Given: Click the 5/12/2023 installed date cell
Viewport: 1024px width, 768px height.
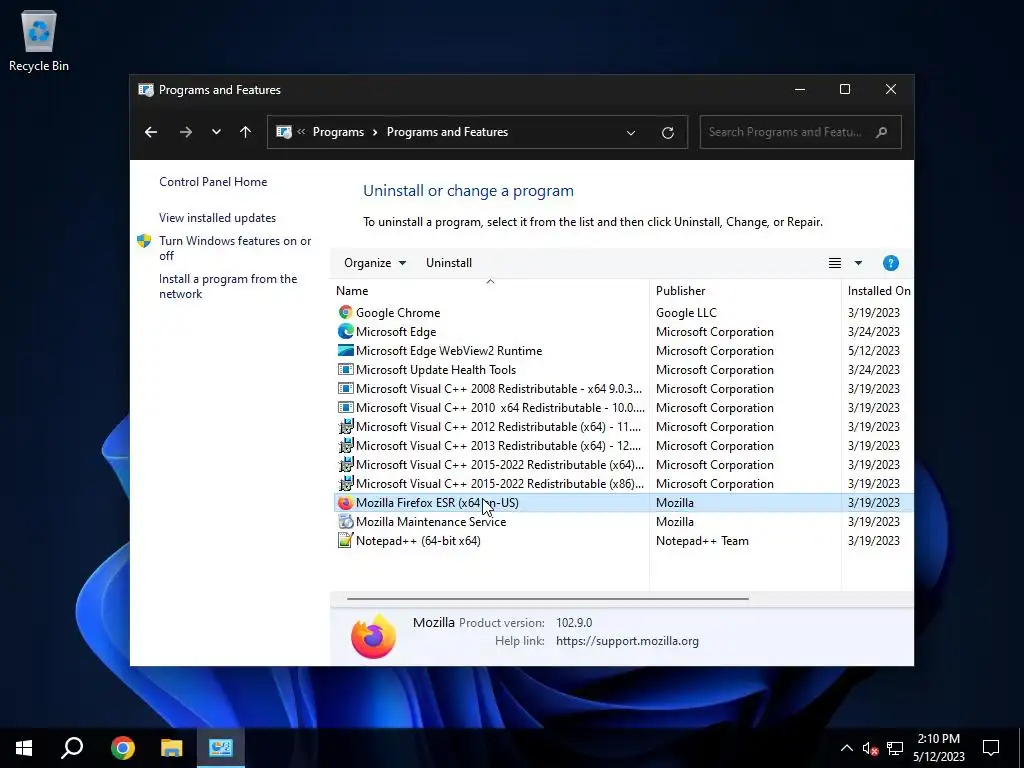Looking at the screenshot, I should (874, 351).
